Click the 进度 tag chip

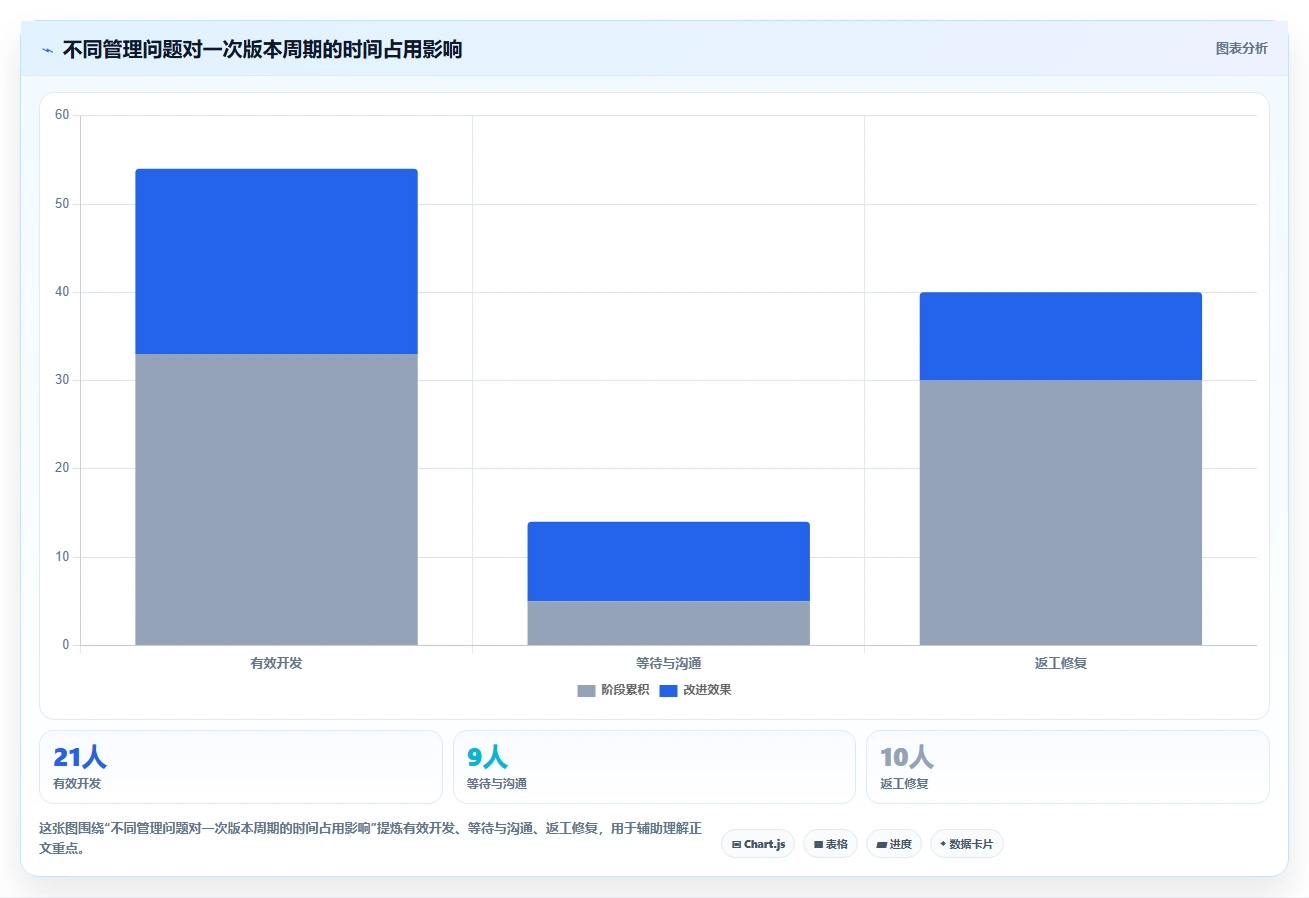point(894,844)
